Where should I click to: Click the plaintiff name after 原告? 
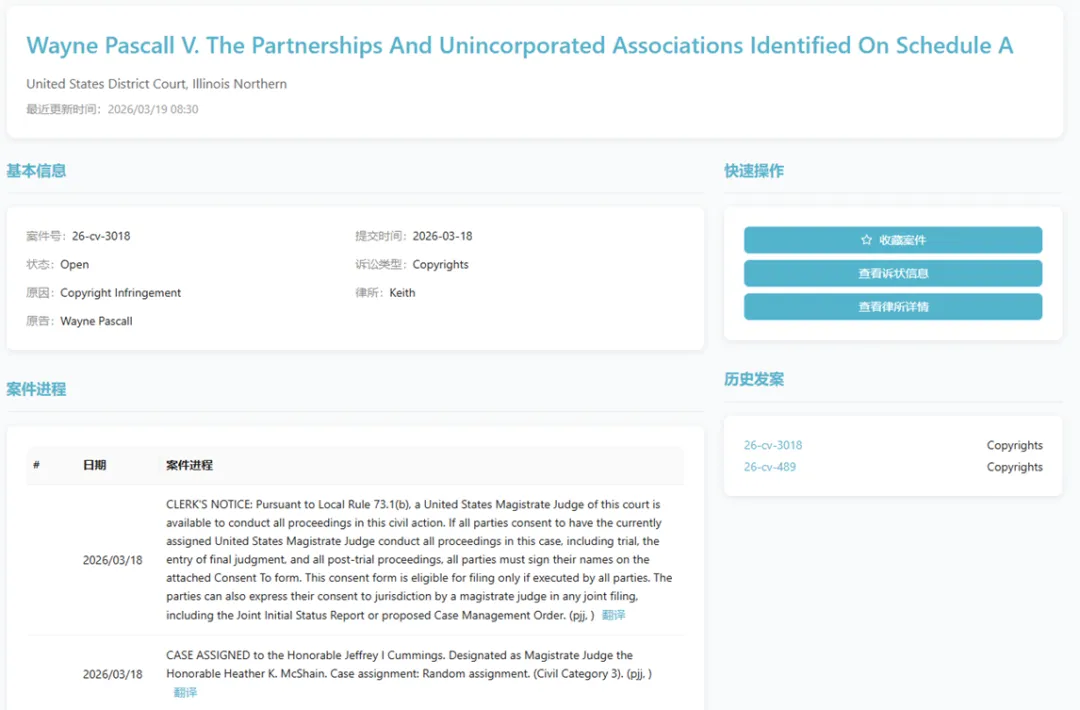96,322
